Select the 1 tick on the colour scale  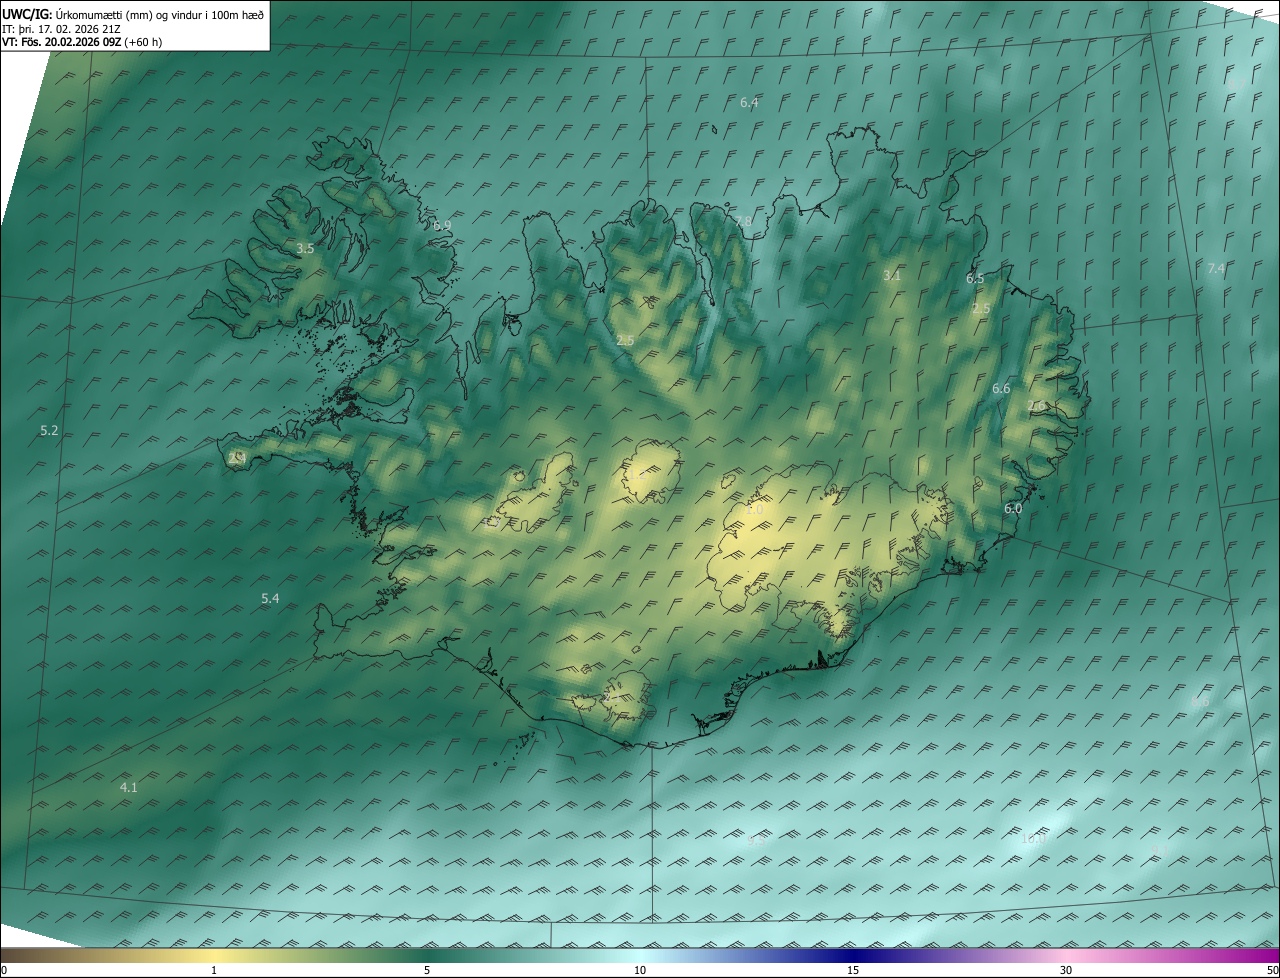(x=214, y=970)
